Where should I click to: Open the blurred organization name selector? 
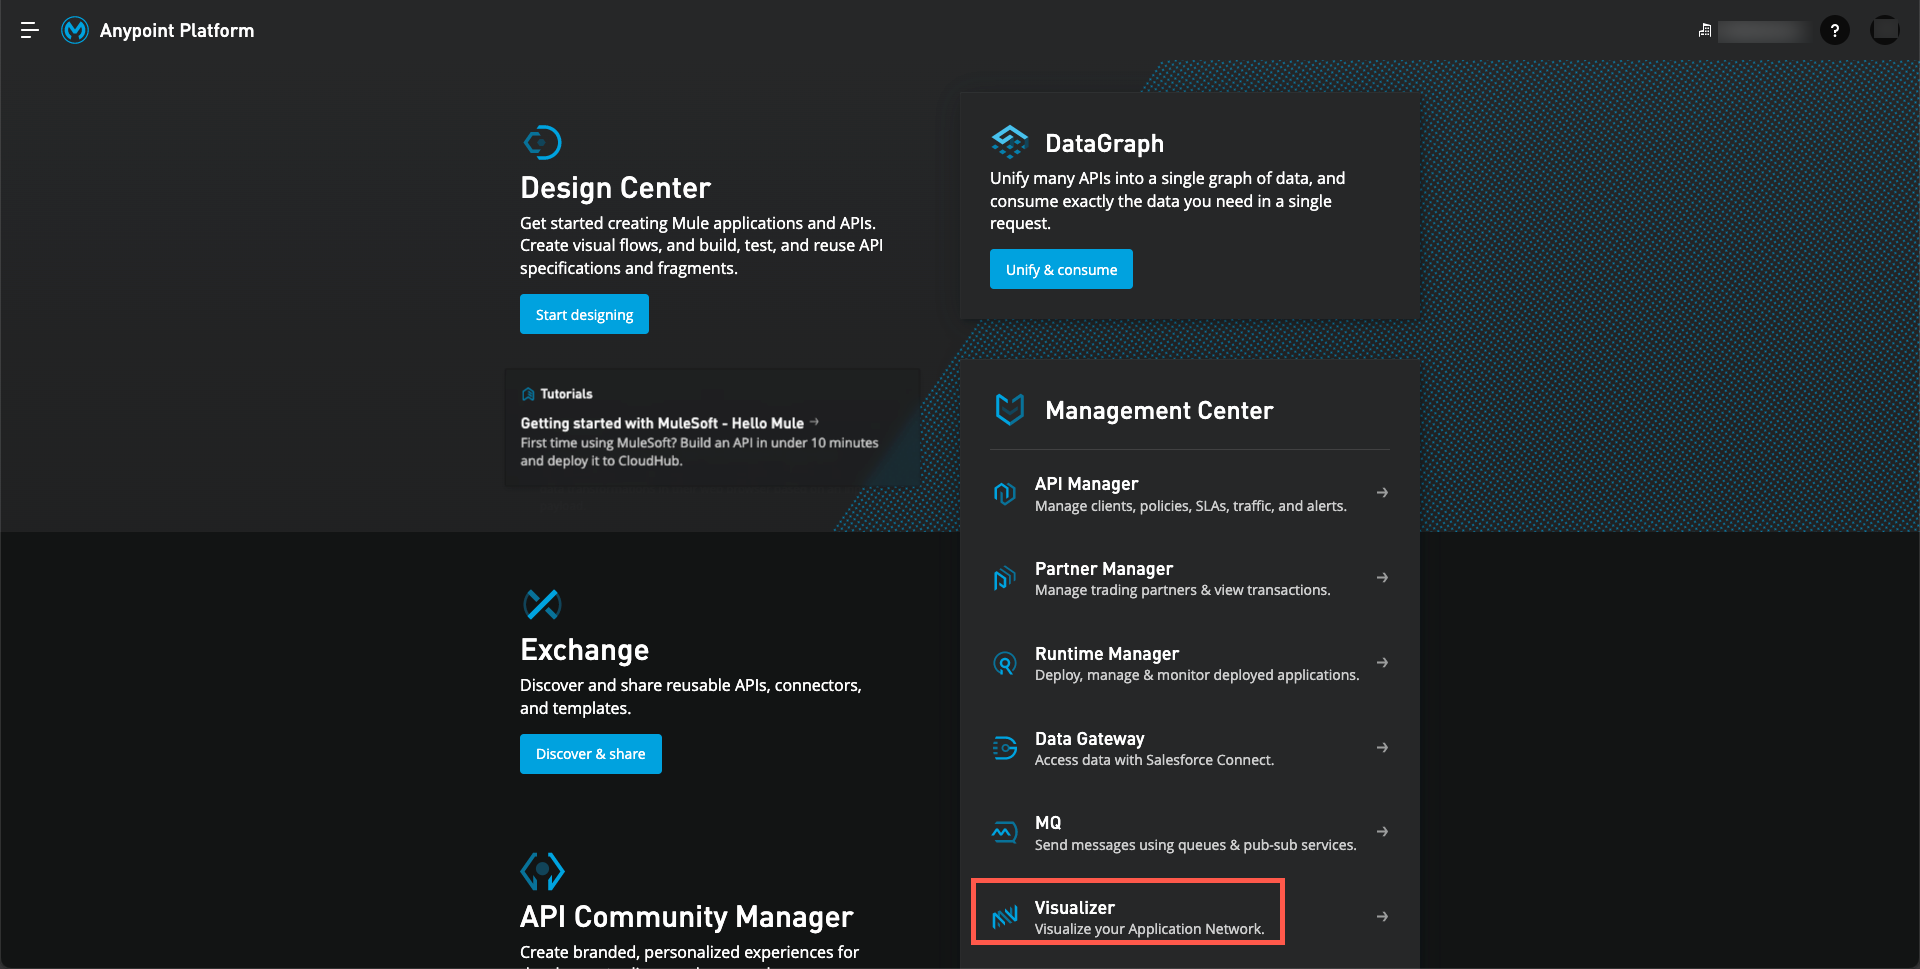(1763, 31)
